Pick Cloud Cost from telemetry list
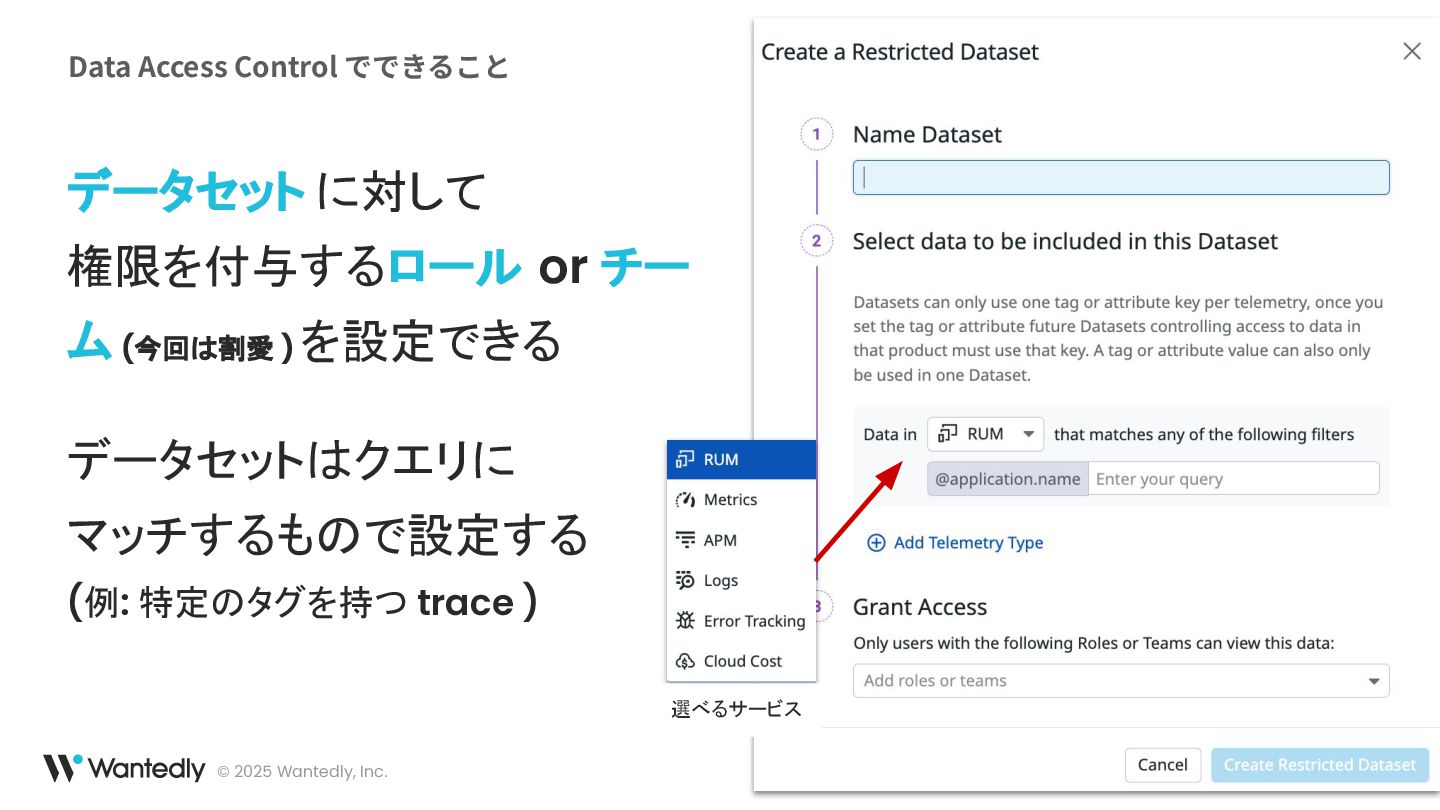 tap(741, 661)
